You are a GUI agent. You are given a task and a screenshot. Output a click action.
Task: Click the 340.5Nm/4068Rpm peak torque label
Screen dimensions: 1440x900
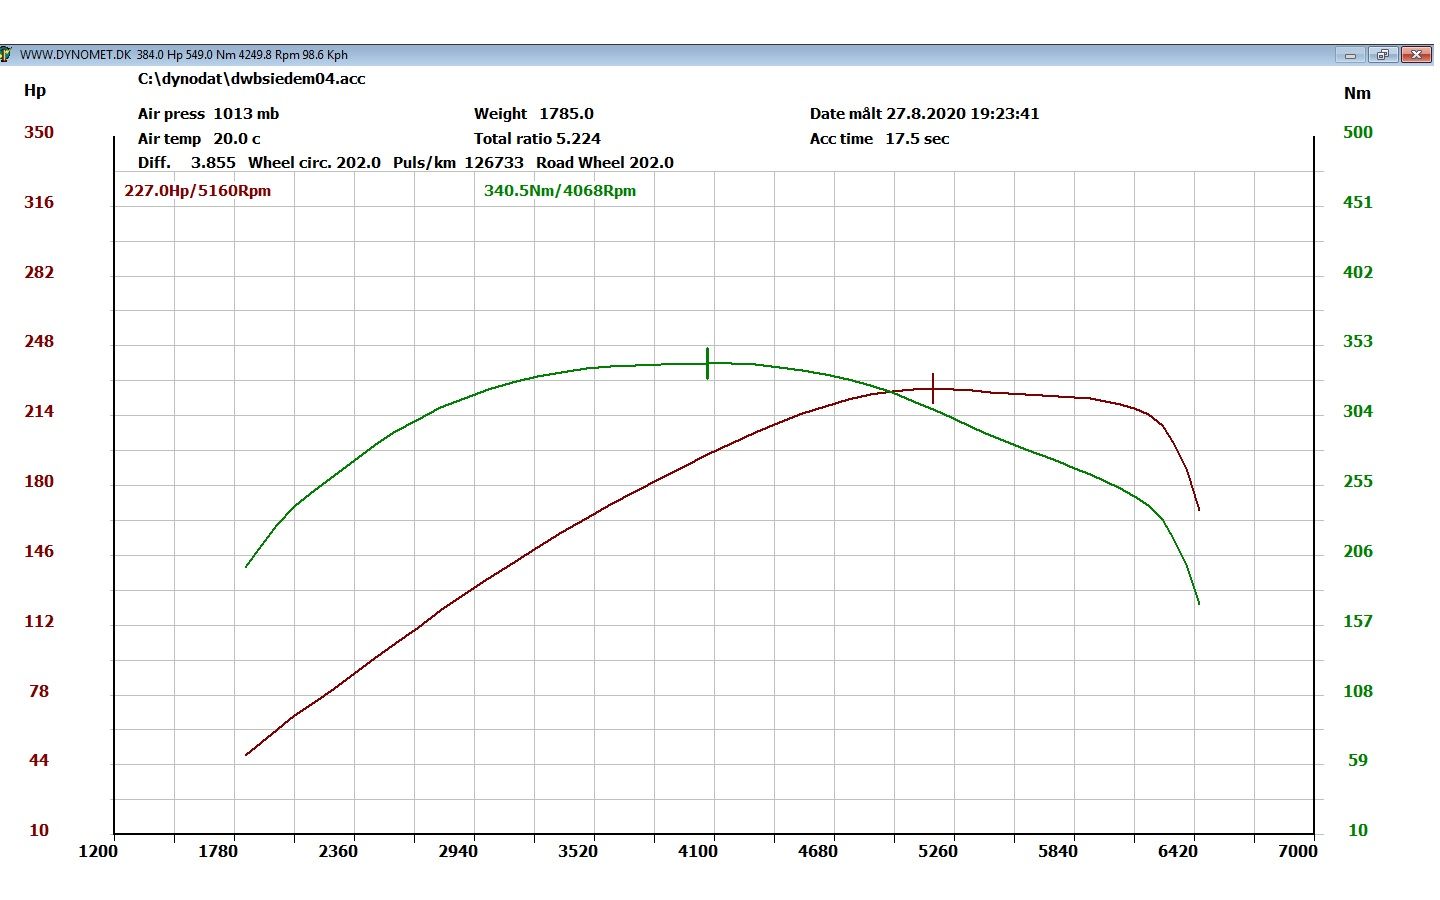(560, 191)
